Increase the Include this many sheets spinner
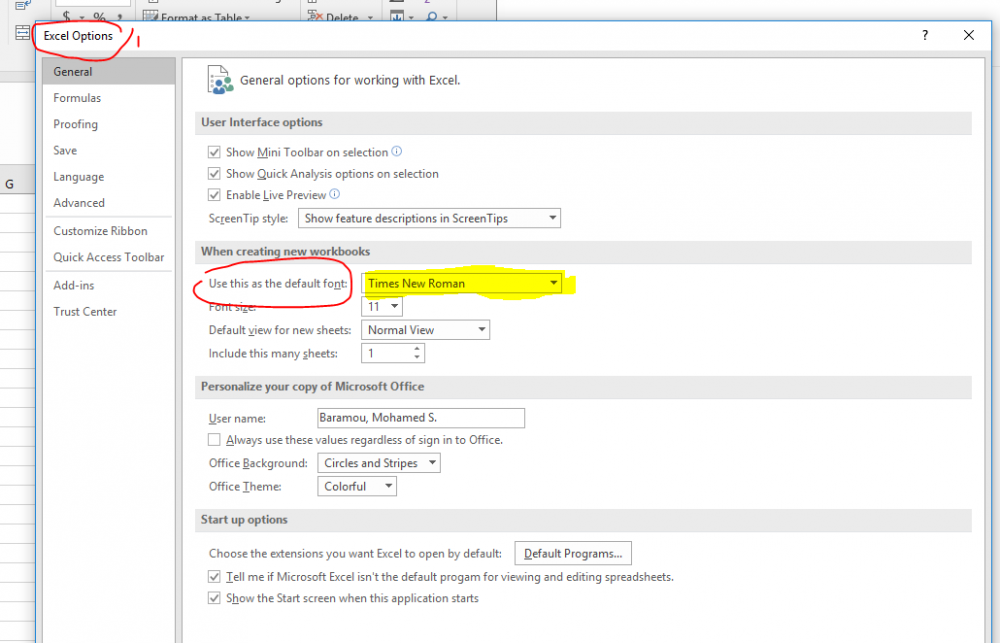The width and height of the screenshot is (1000, 643). tap(417, 349)
